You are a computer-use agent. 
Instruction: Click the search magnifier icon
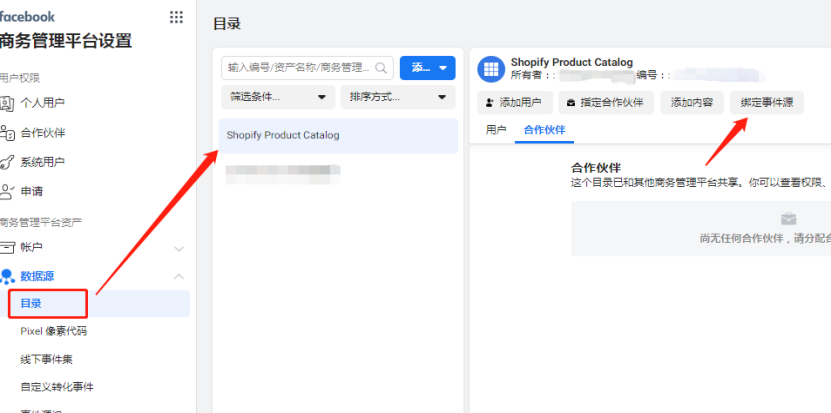point(381,68)
